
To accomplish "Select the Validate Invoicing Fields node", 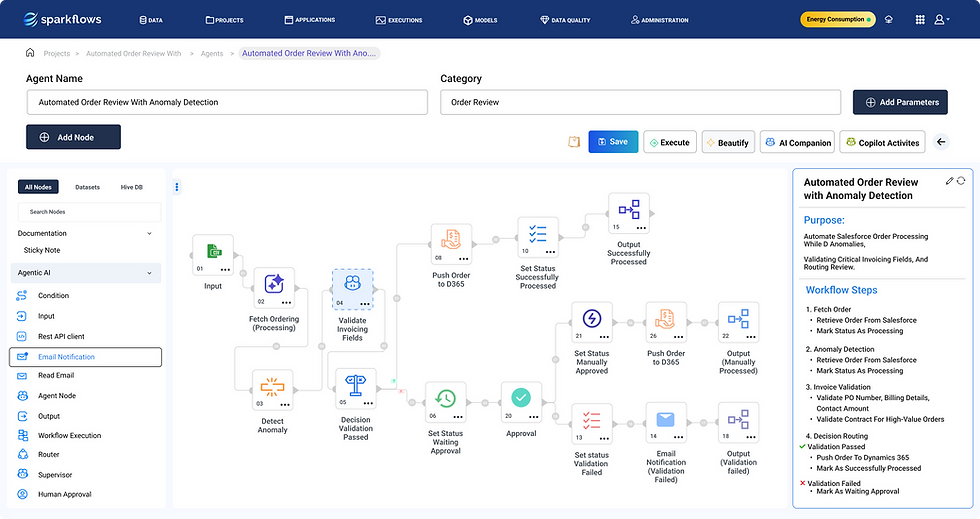I will (352, 290).
